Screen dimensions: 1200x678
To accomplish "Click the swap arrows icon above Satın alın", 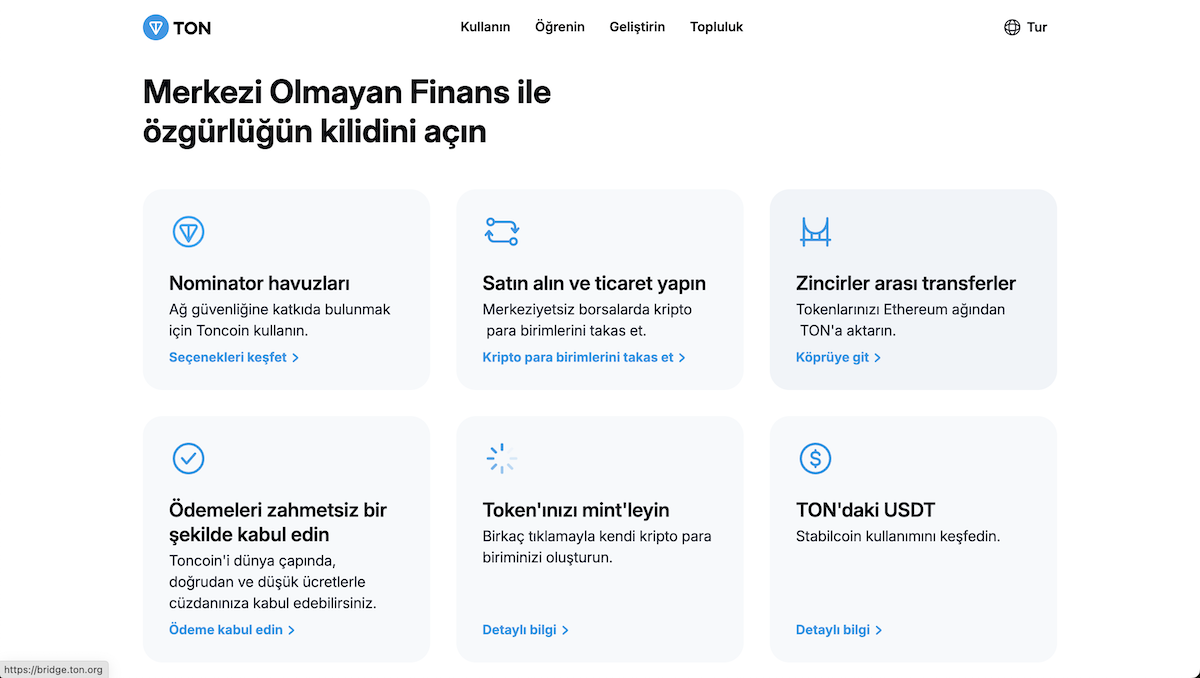I will point(501,231).
